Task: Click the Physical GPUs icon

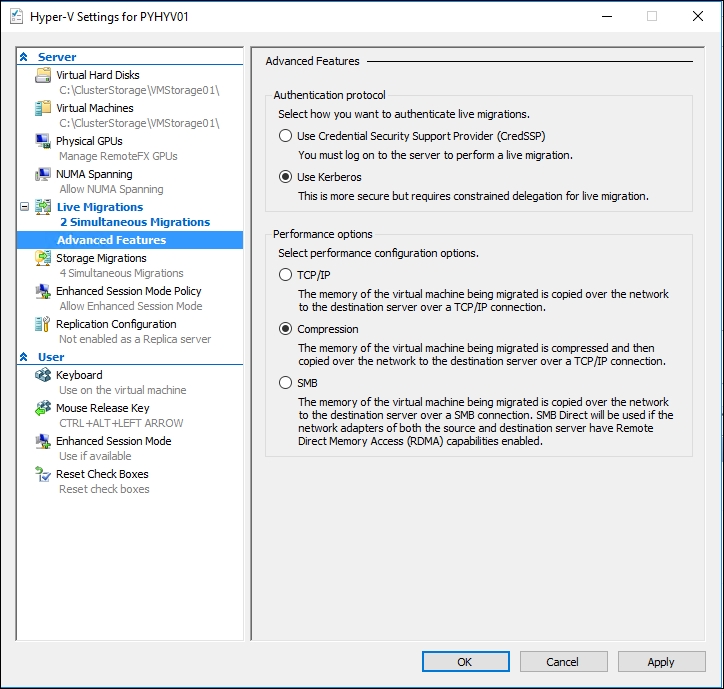Action: 43,141
